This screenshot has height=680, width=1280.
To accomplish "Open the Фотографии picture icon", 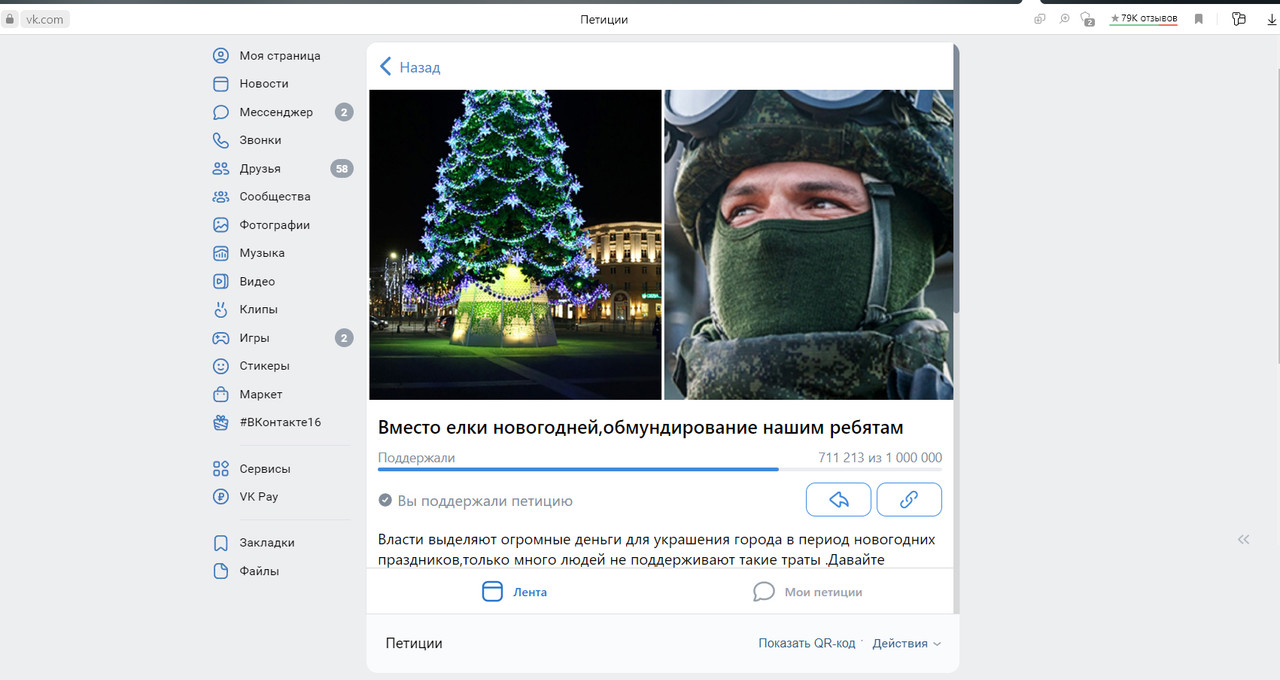I will [221, 225].
